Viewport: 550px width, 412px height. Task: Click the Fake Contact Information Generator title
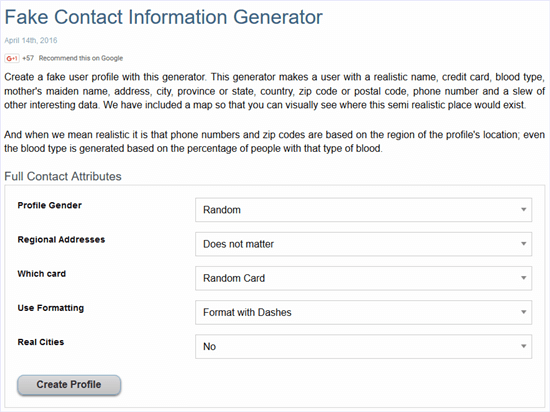pyautogui.click(x=163, y=17)
